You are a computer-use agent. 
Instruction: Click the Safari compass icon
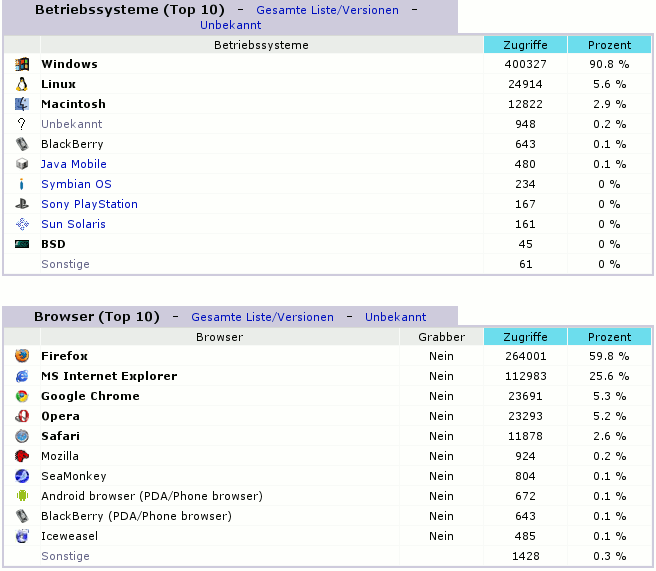tap(22, 436)
